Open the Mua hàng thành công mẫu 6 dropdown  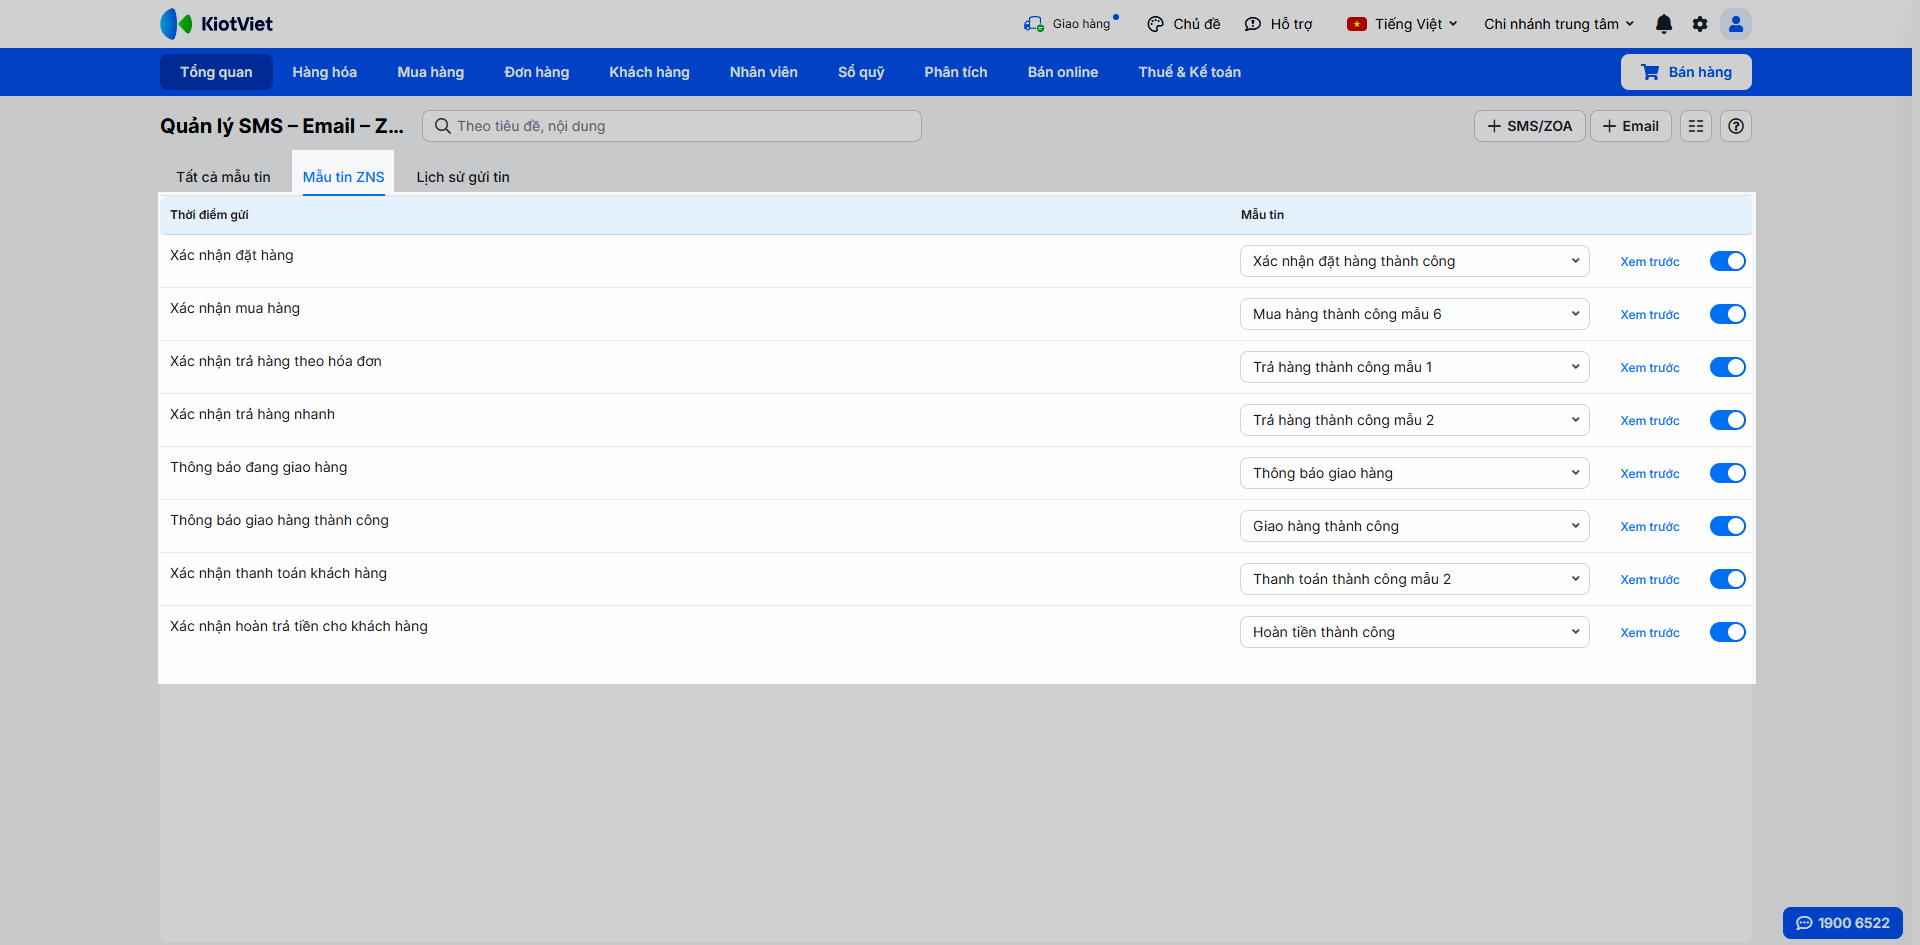pyautogui.click(x=1414, y=314)
